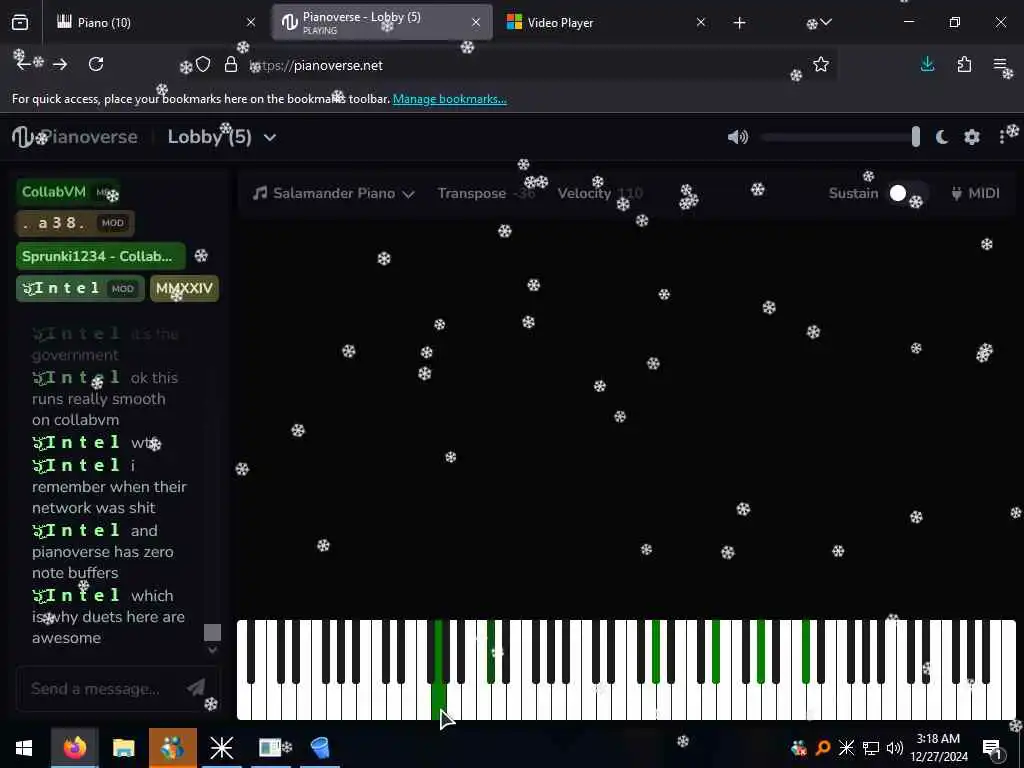Mute the Pianoverse volume speaker icon
Viewport: 1024px width, 768px height.
pos(737,137)
